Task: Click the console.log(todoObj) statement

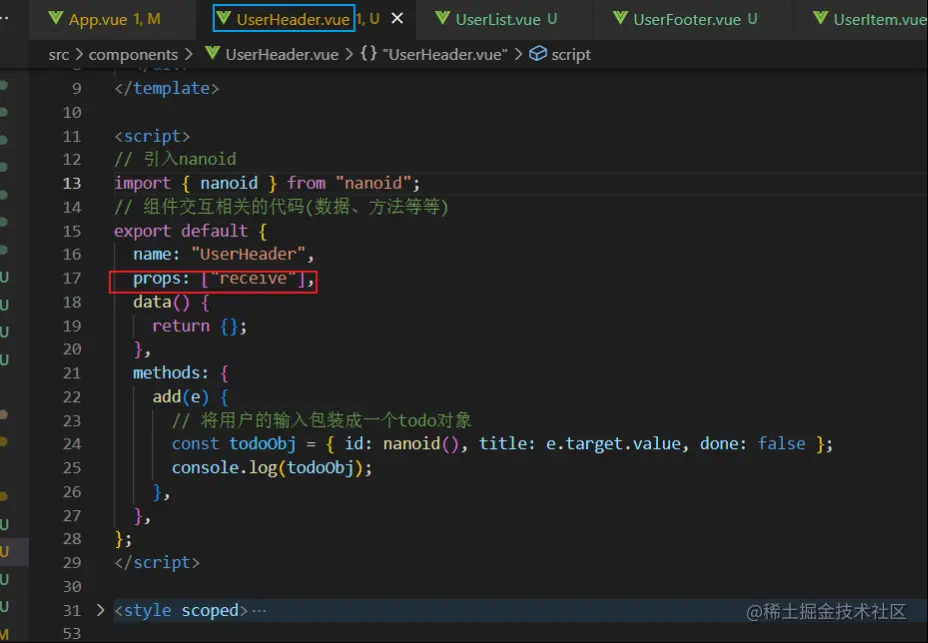Action: point(272,468)
